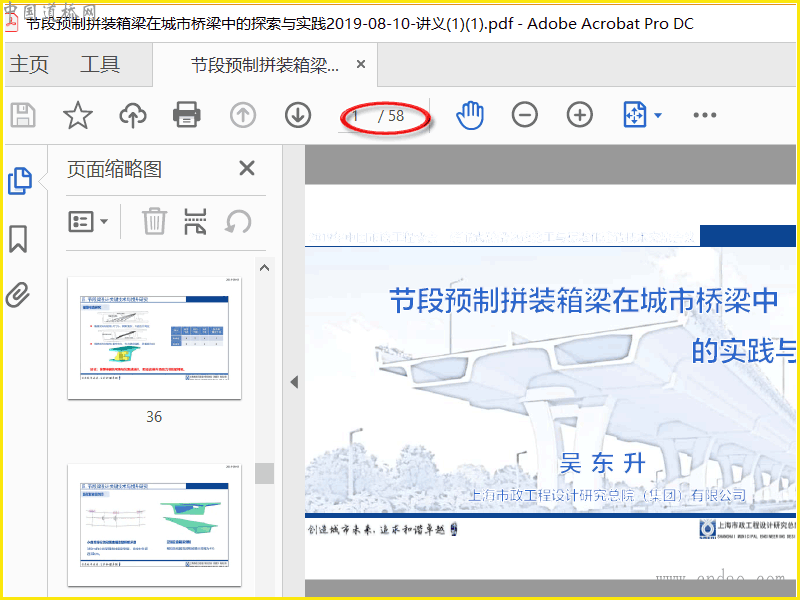Delete selected pages with trash icon
Viewport: 800px width, 600px height.
[x=154, y=221]
